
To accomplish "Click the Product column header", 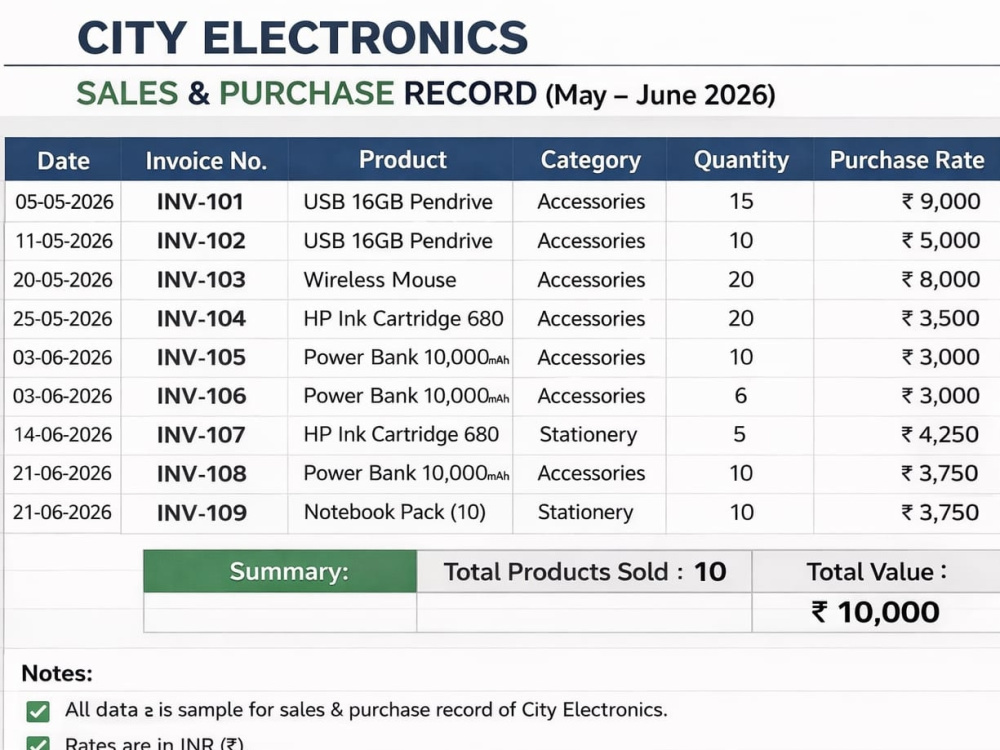I will point(401,159).
